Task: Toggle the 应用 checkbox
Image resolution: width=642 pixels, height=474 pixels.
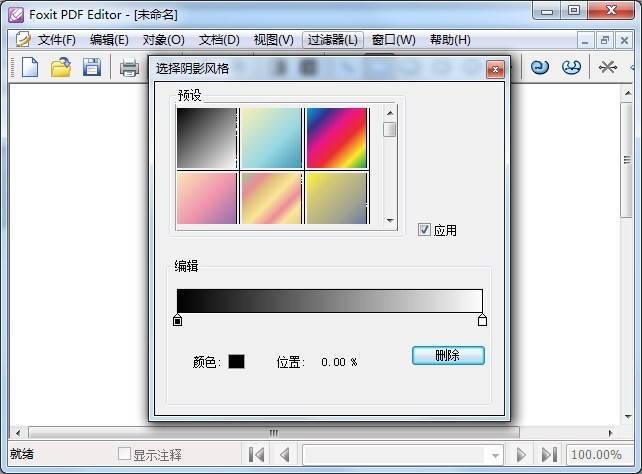Action: (424, 230)
